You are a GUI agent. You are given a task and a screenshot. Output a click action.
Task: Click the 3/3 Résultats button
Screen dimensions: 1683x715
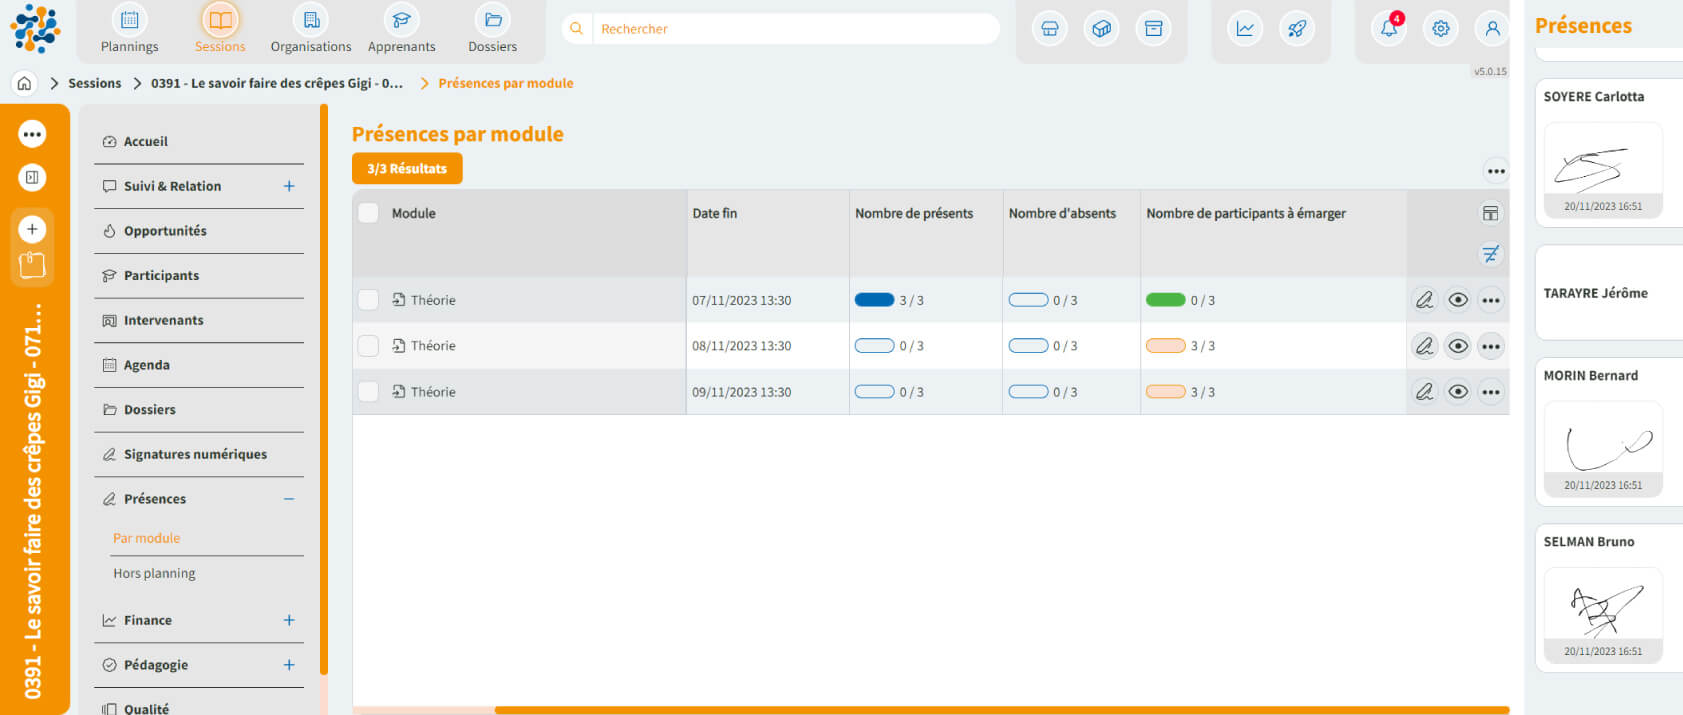pos(407,169)
